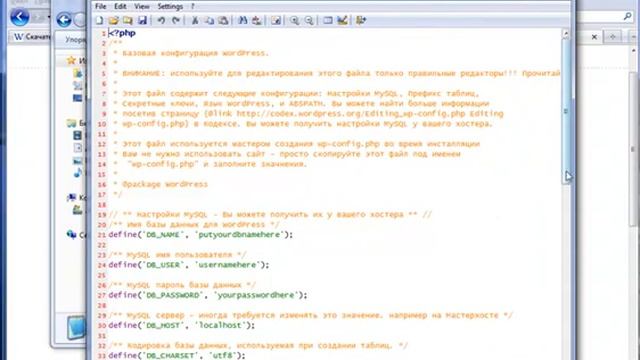Click the Browse folder toolbar icon
The height and width of the screenshot is (360, 640).
pyautogui.click(x=128, y=20)
